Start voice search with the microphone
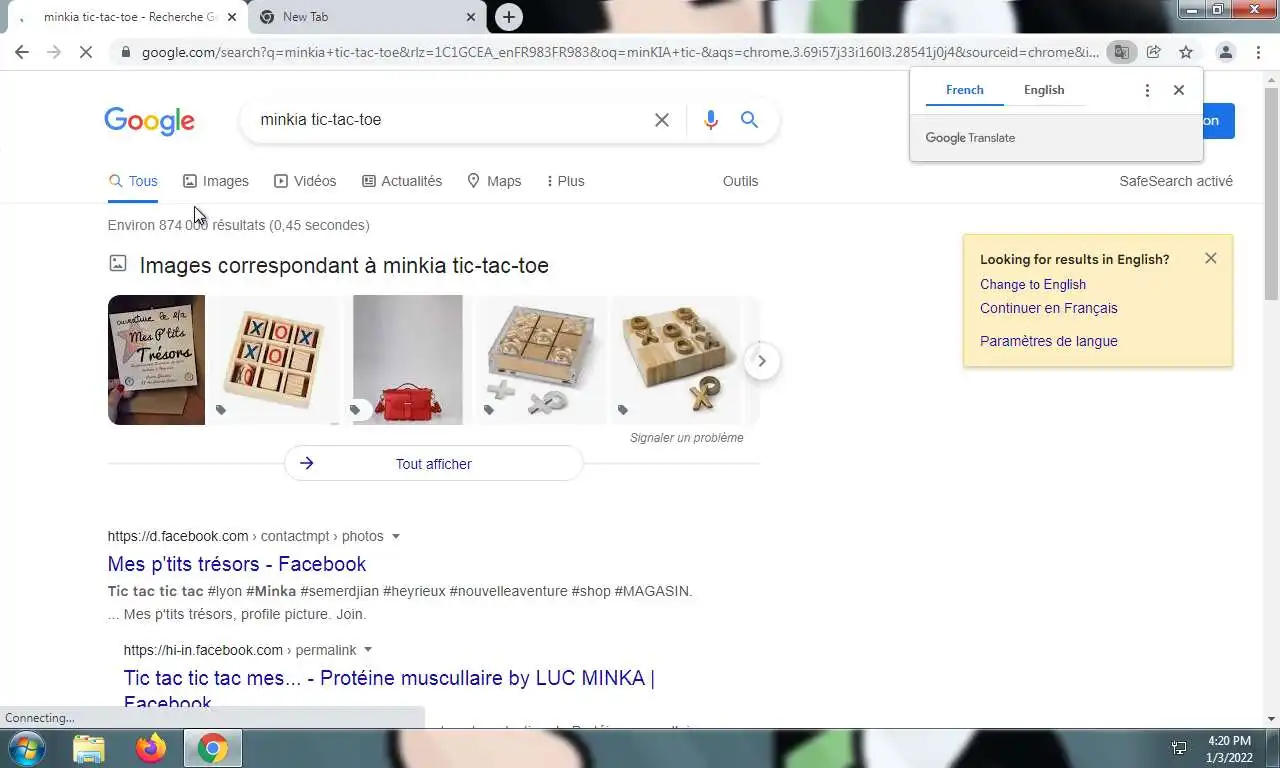 coord(711,120)
